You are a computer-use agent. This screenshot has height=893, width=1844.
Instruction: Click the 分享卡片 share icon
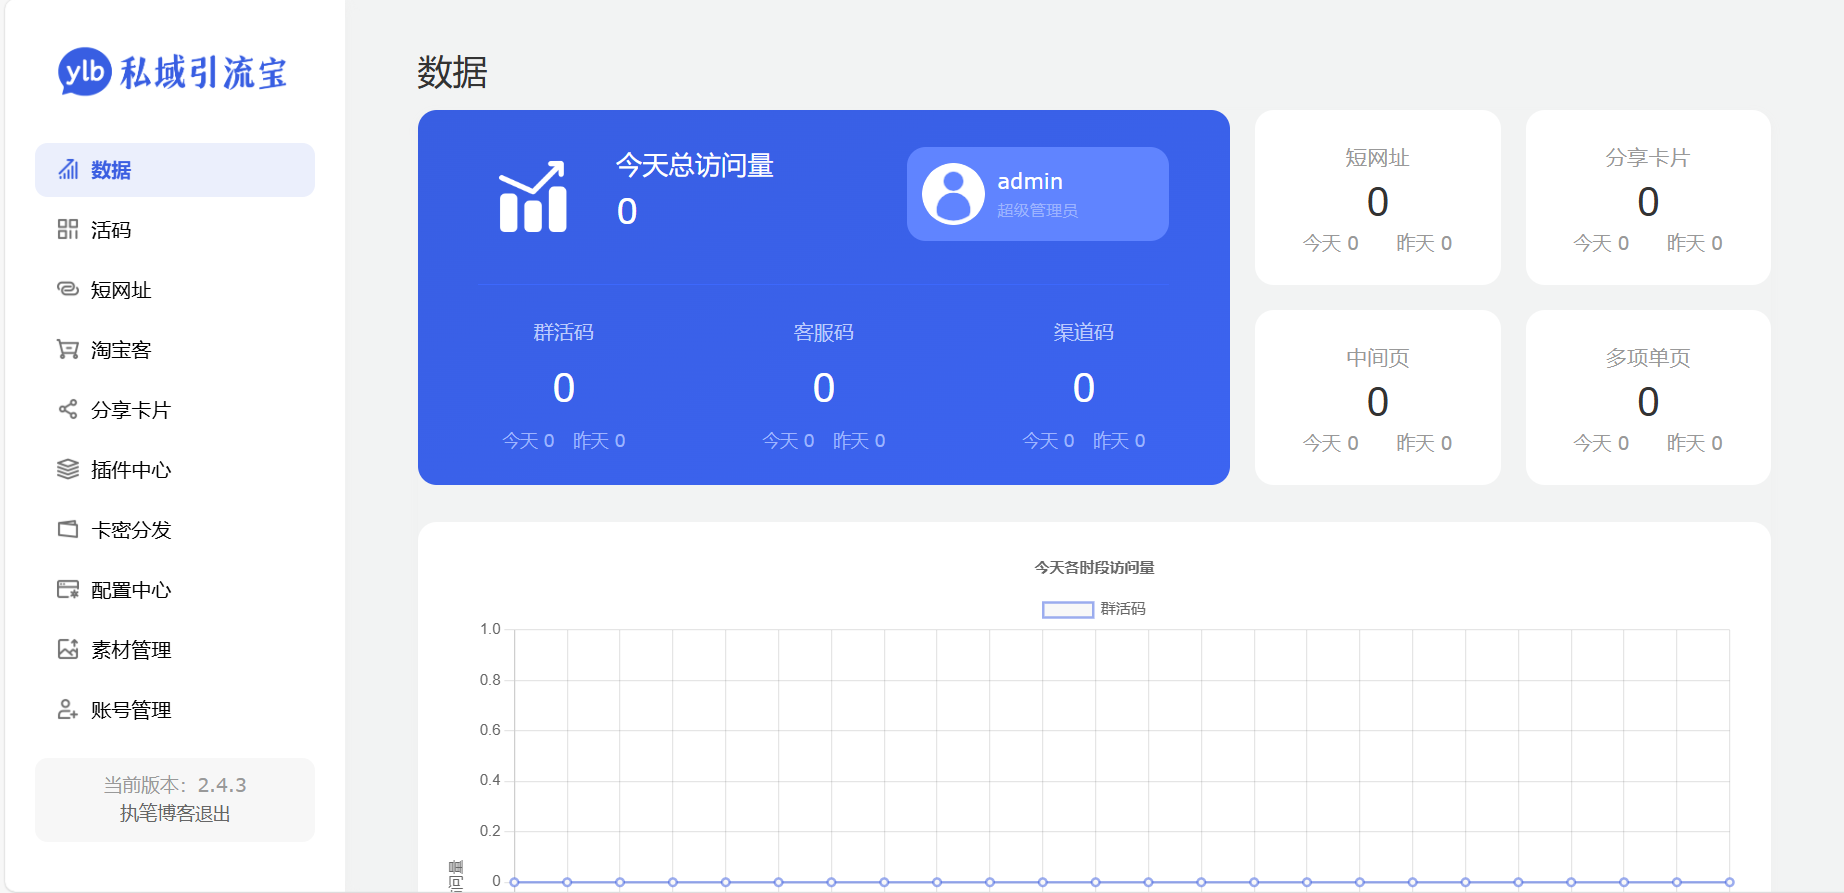click(x=68, y=410)
